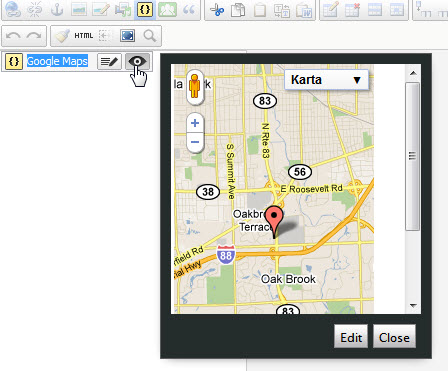Click the preview scrollbar down arrow

413,305
